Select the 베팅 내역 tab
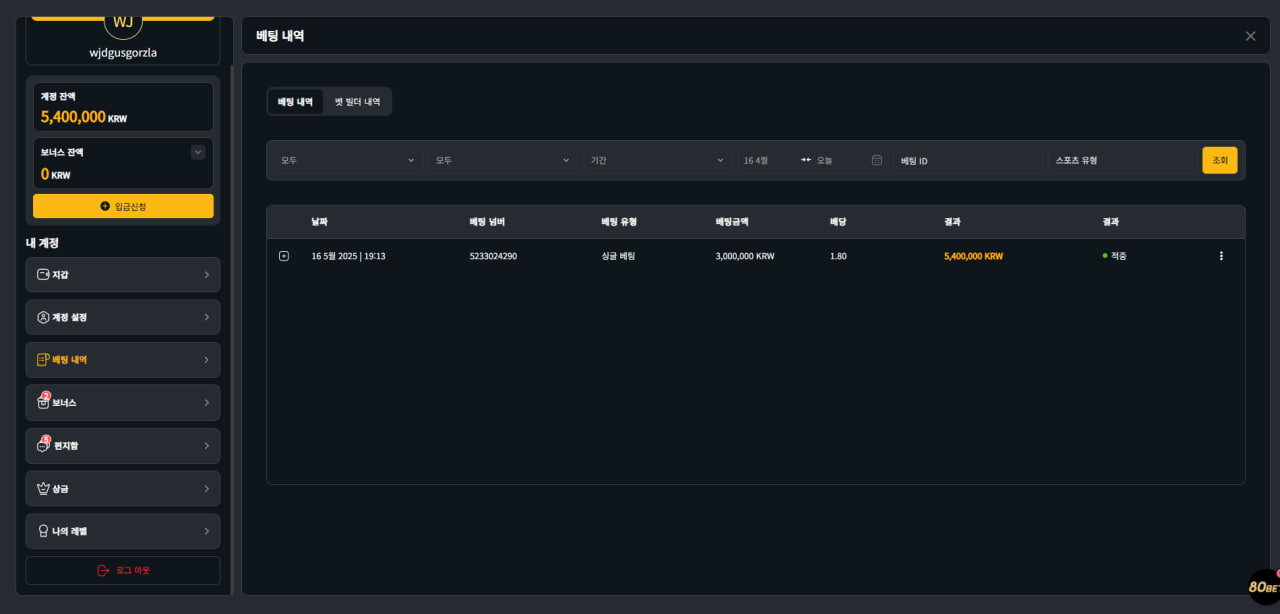1280x614 pixels. 295,102
